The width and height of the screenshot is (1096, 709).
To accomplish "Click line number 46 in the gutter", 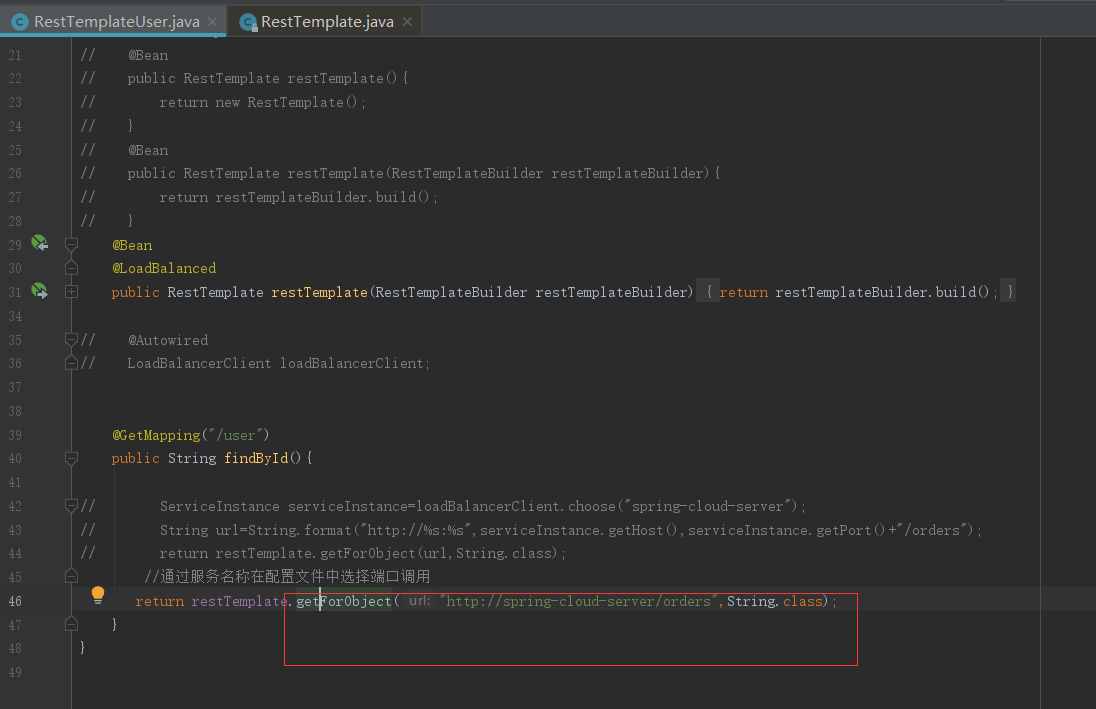I will [x=15, y=601].
